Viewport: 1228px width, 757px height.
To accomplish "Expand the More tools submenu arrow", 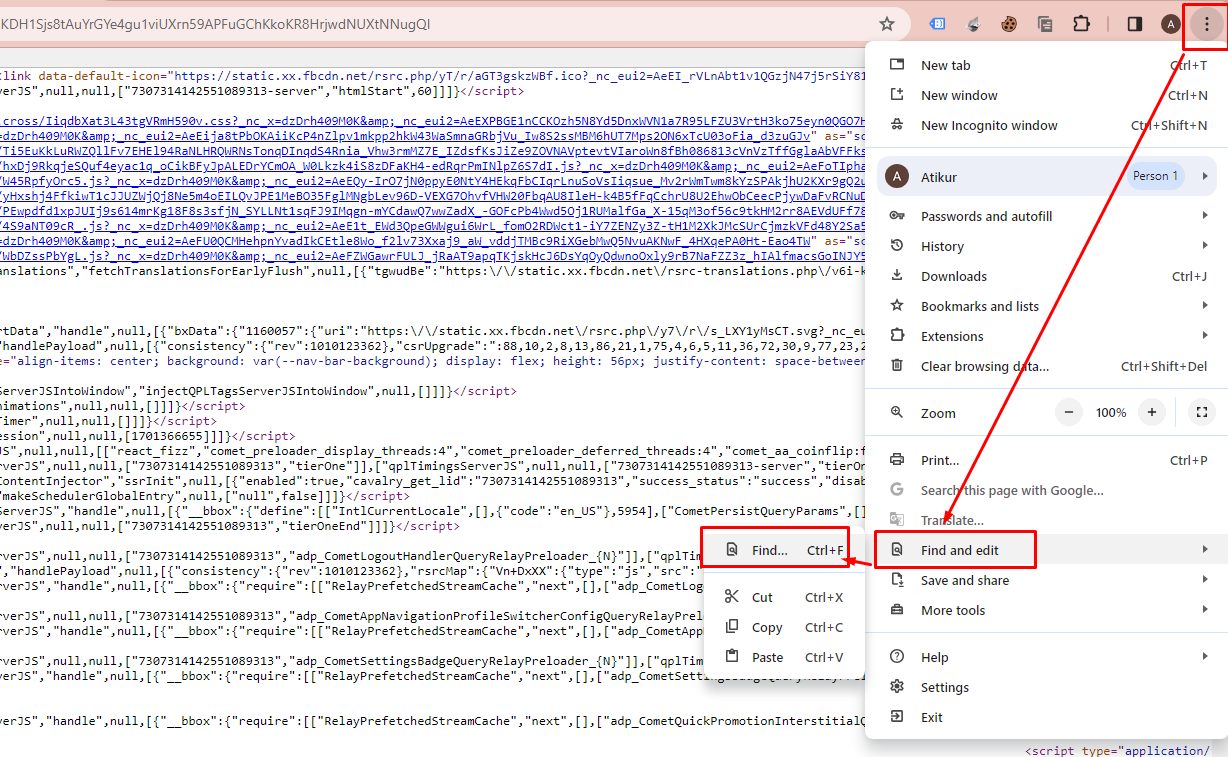I will pos(1205,610).
